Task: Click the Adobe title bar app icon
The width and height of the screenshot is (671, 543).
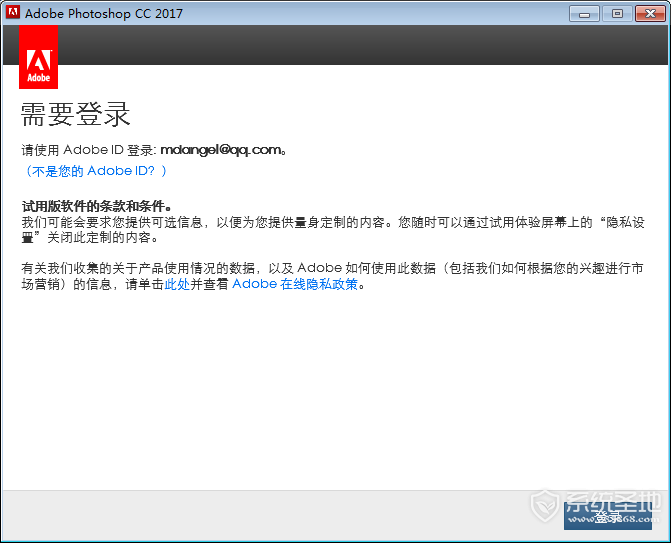Action: click(13, 13)
